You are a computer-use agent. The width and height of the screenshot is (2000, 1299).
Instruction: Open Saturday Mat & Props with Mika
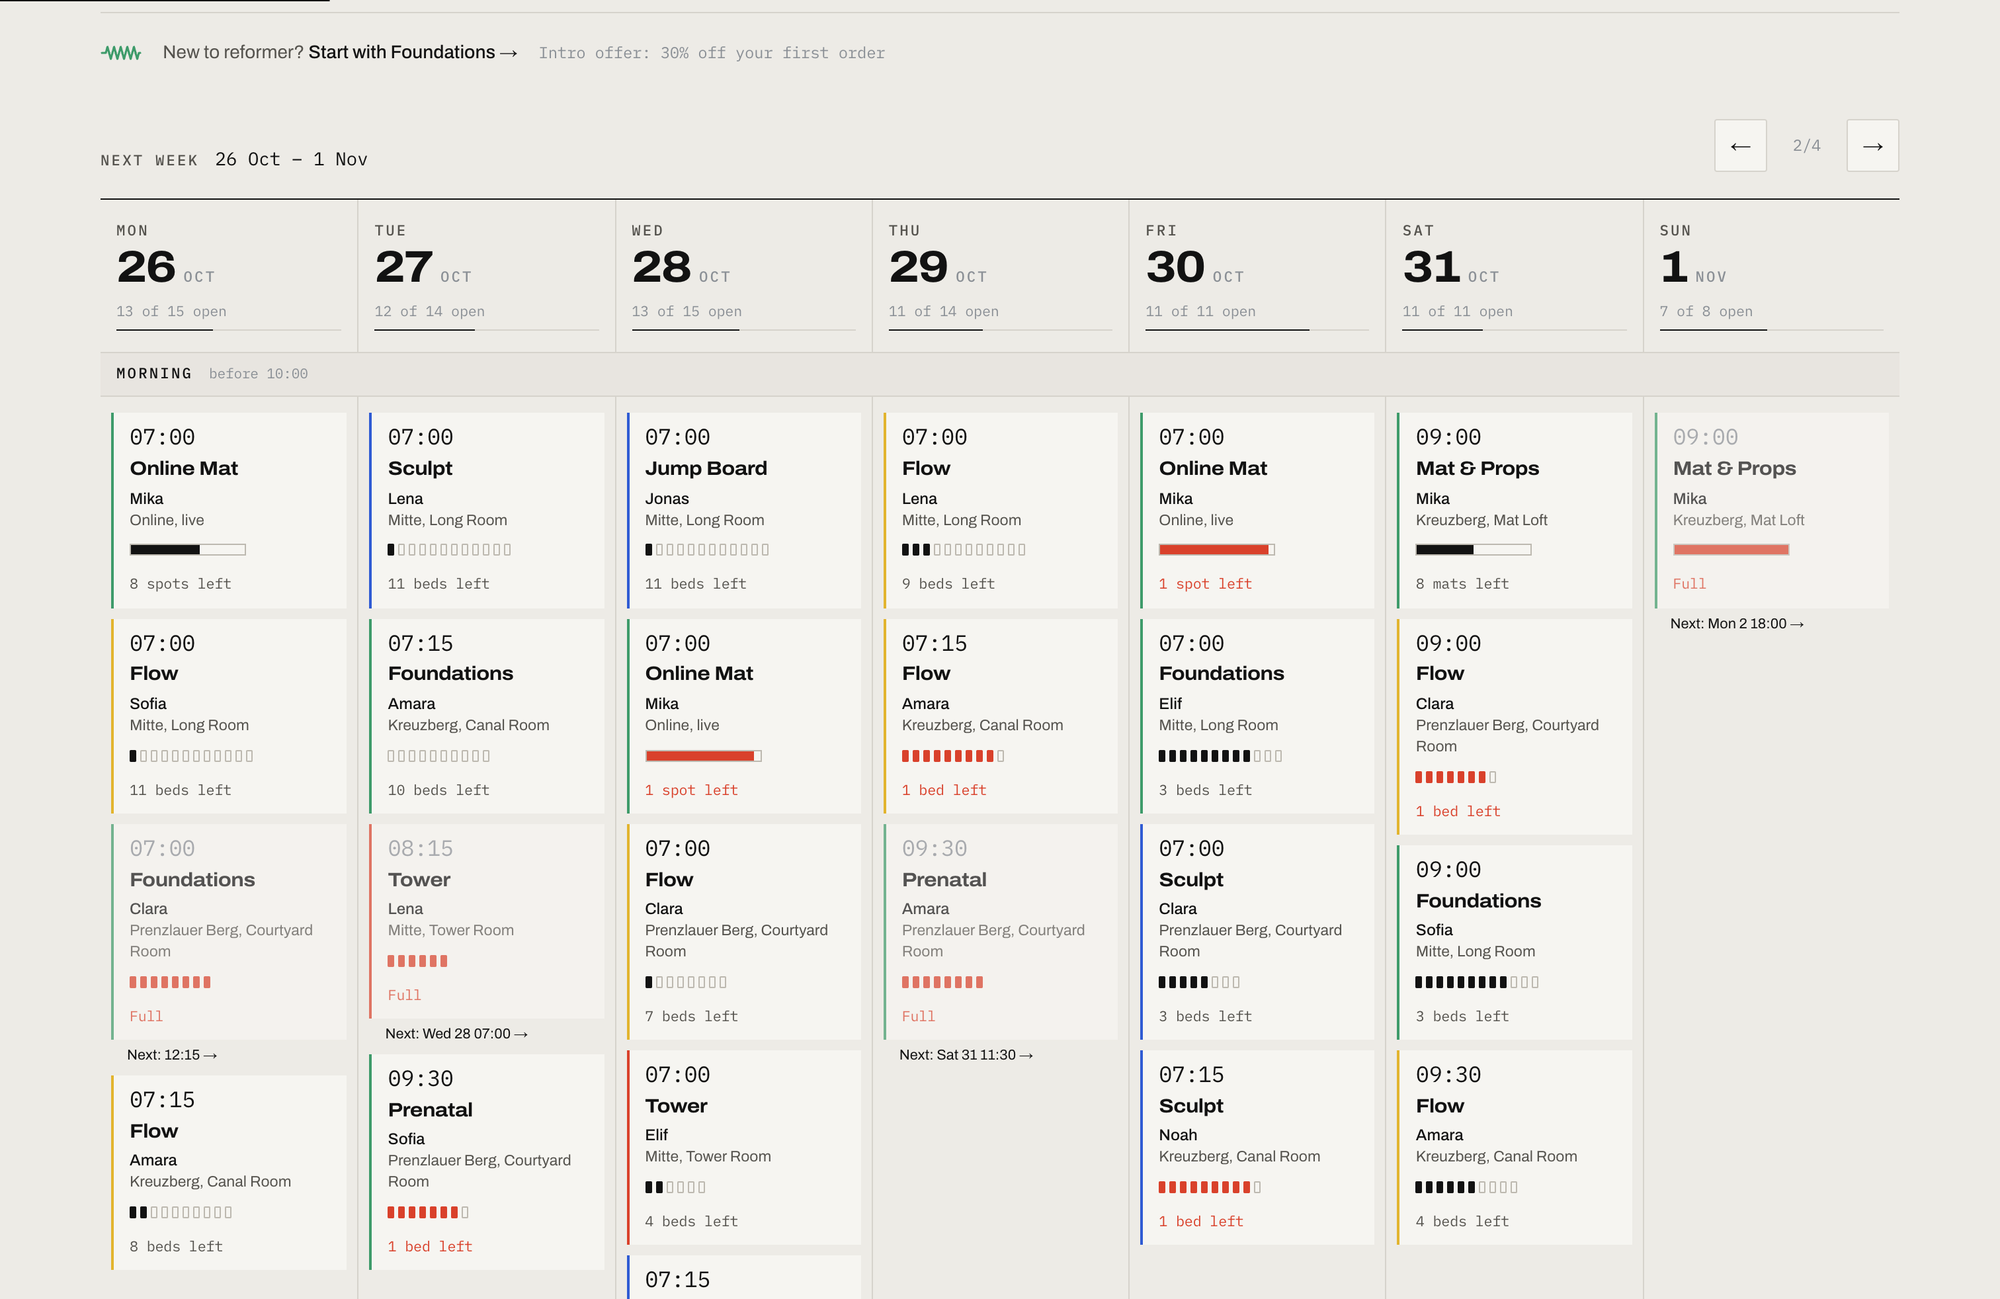tap(1515, 510)
